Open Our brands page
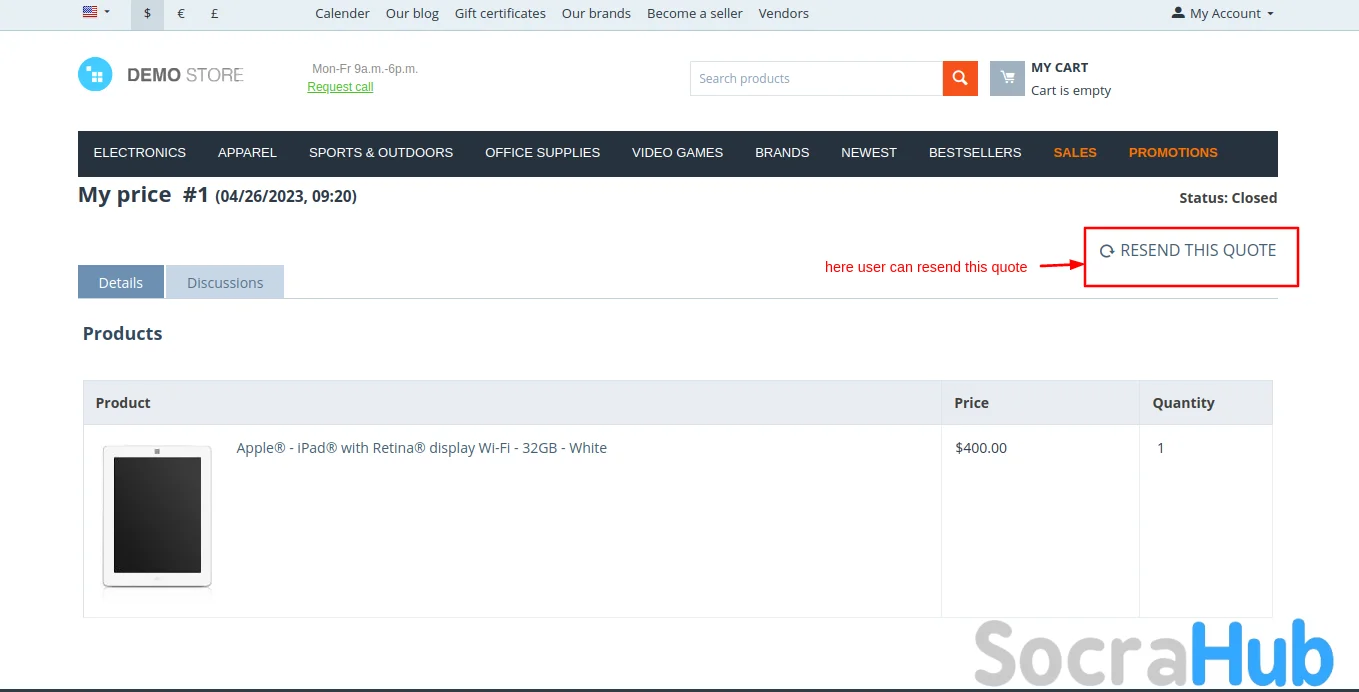This screenshot has height=692, width=1359. [596, 13]
